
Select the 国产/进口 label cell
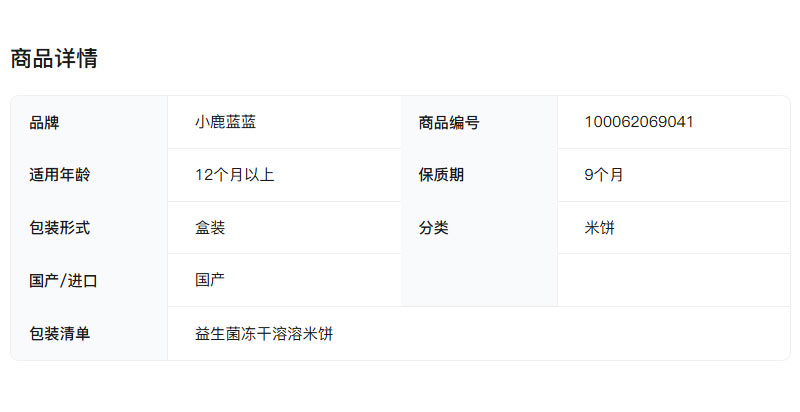coord(64,281)
